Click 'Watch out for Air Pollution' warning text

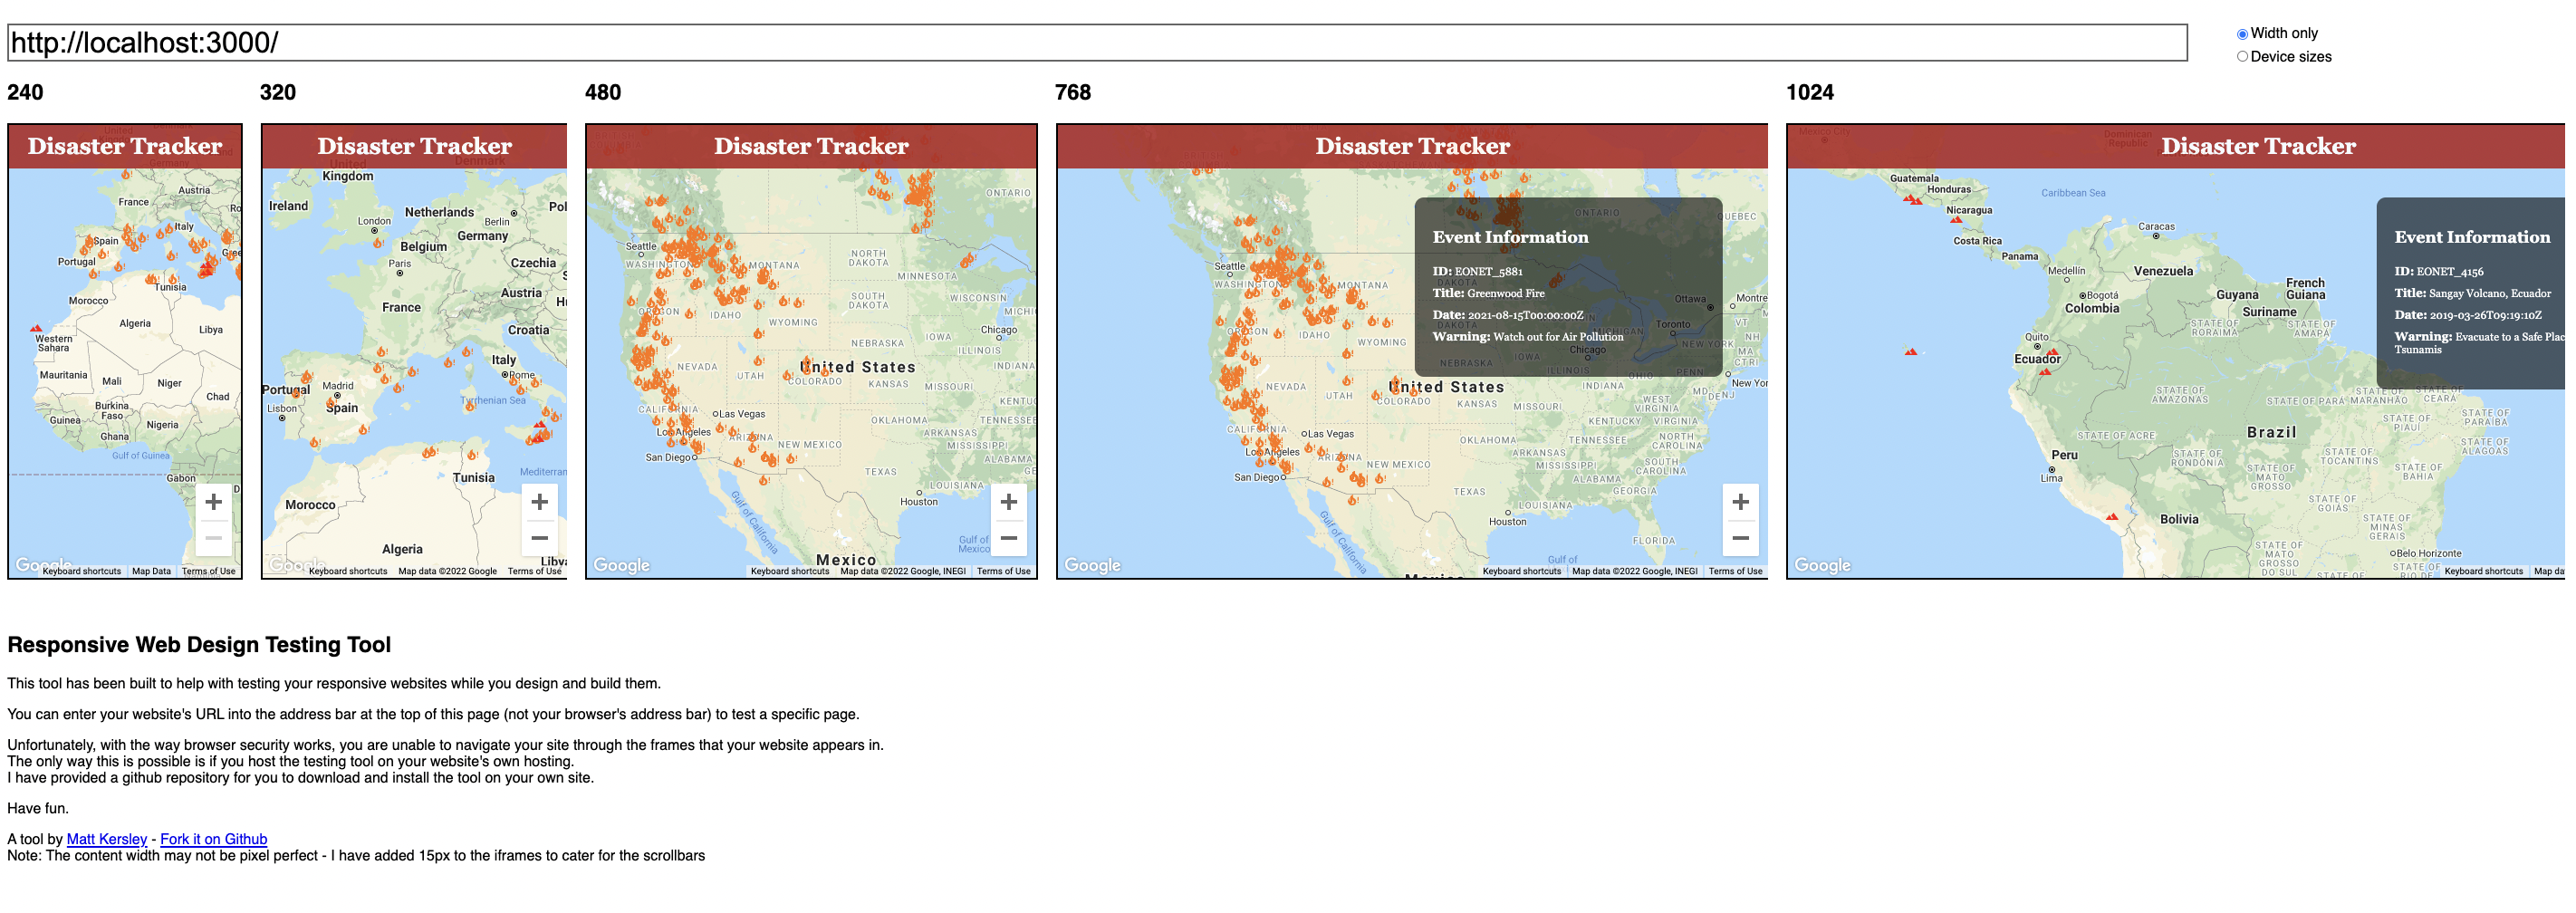(1558, 337)
